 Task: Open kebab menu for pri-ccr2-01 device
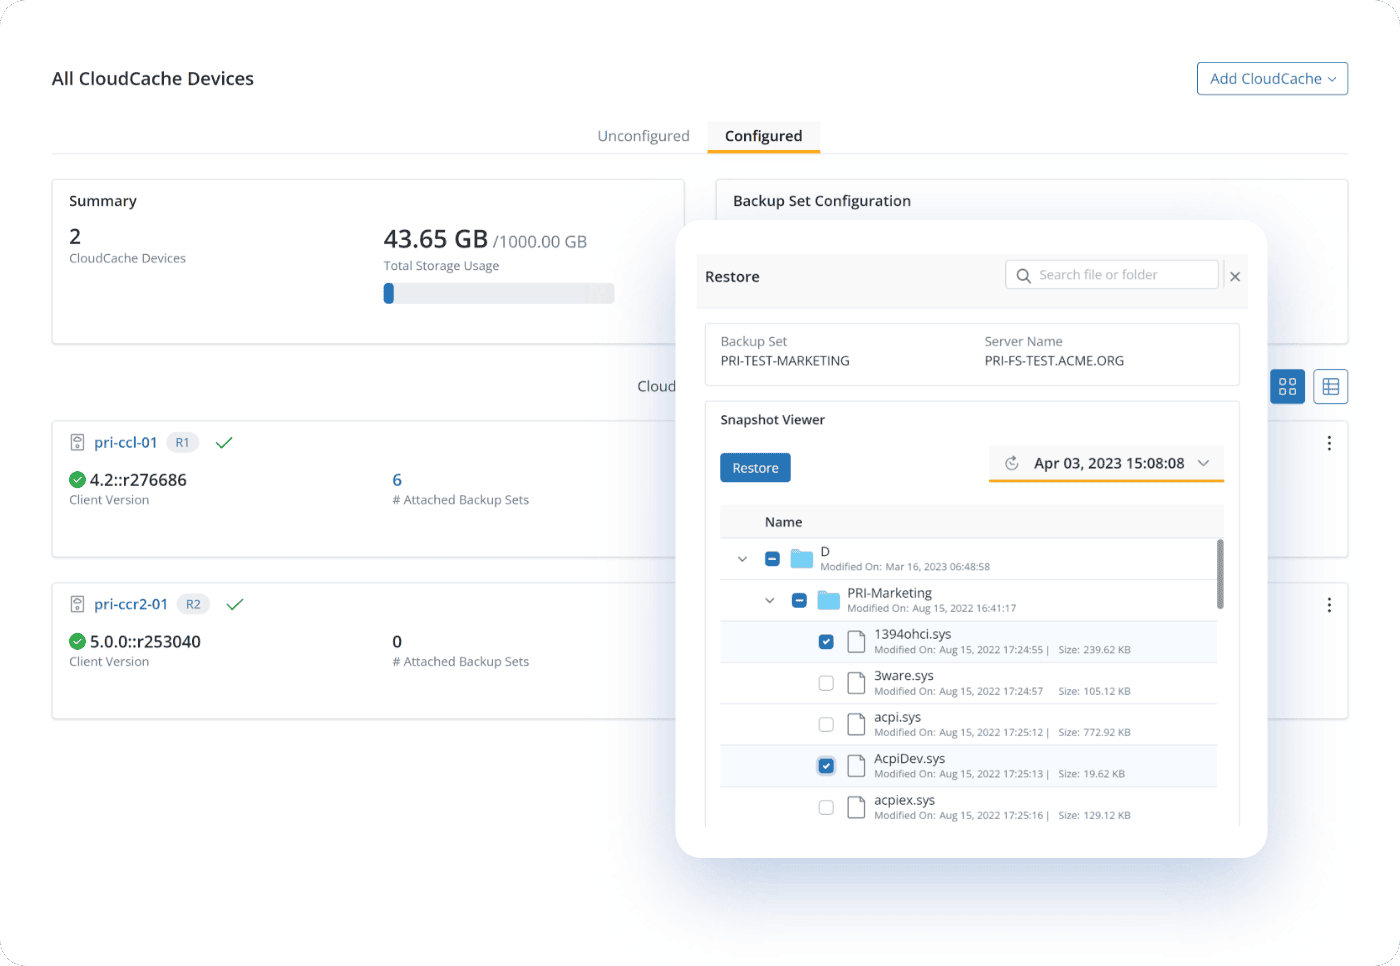click(1328, 605)
